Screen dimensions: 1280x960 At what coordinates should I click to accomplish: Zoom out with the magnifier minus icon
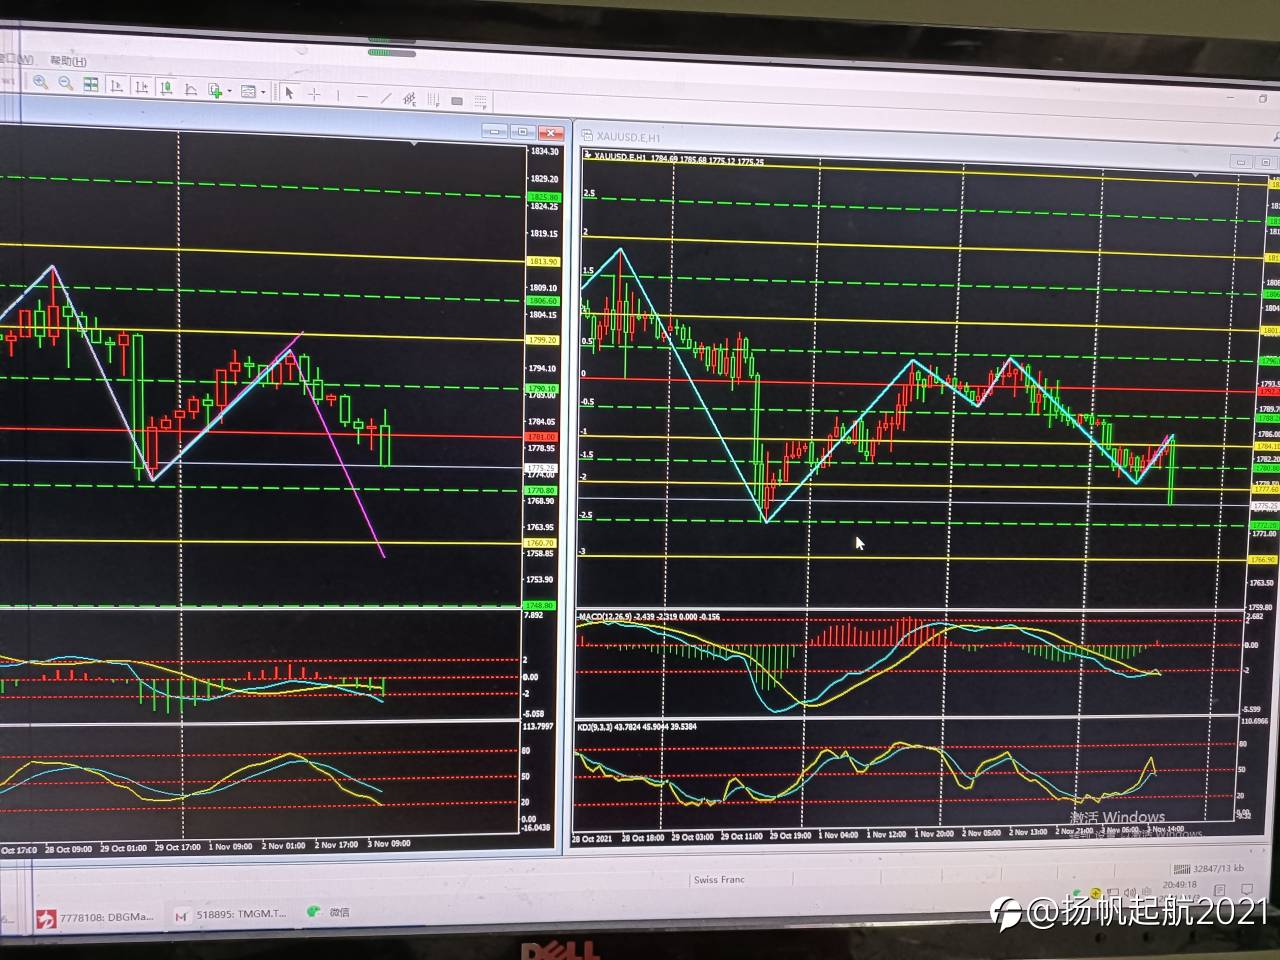pos(66,83)
